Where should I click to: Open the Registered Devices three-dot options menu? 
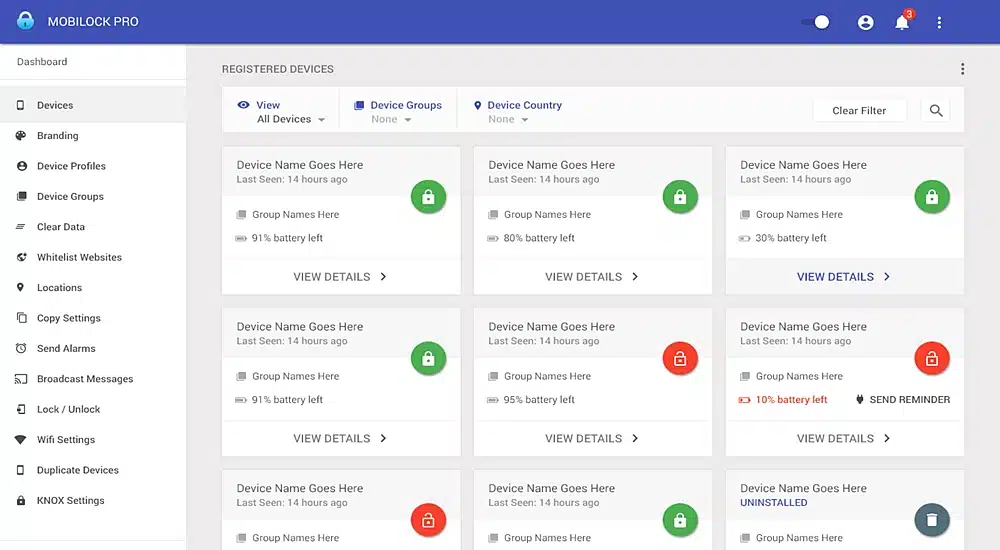[962, 69]
